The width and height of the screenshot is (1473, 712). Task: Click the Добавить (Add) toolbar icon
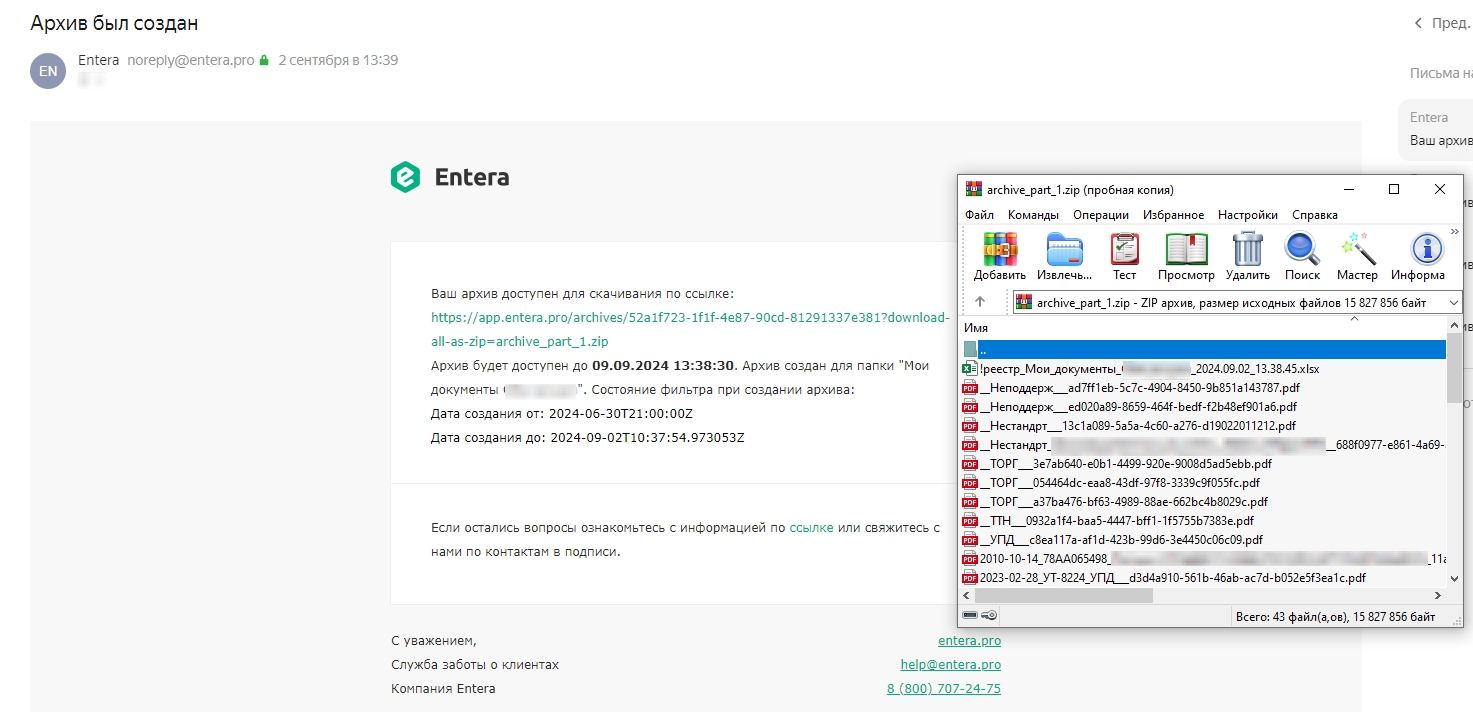tap(1000, 256)
